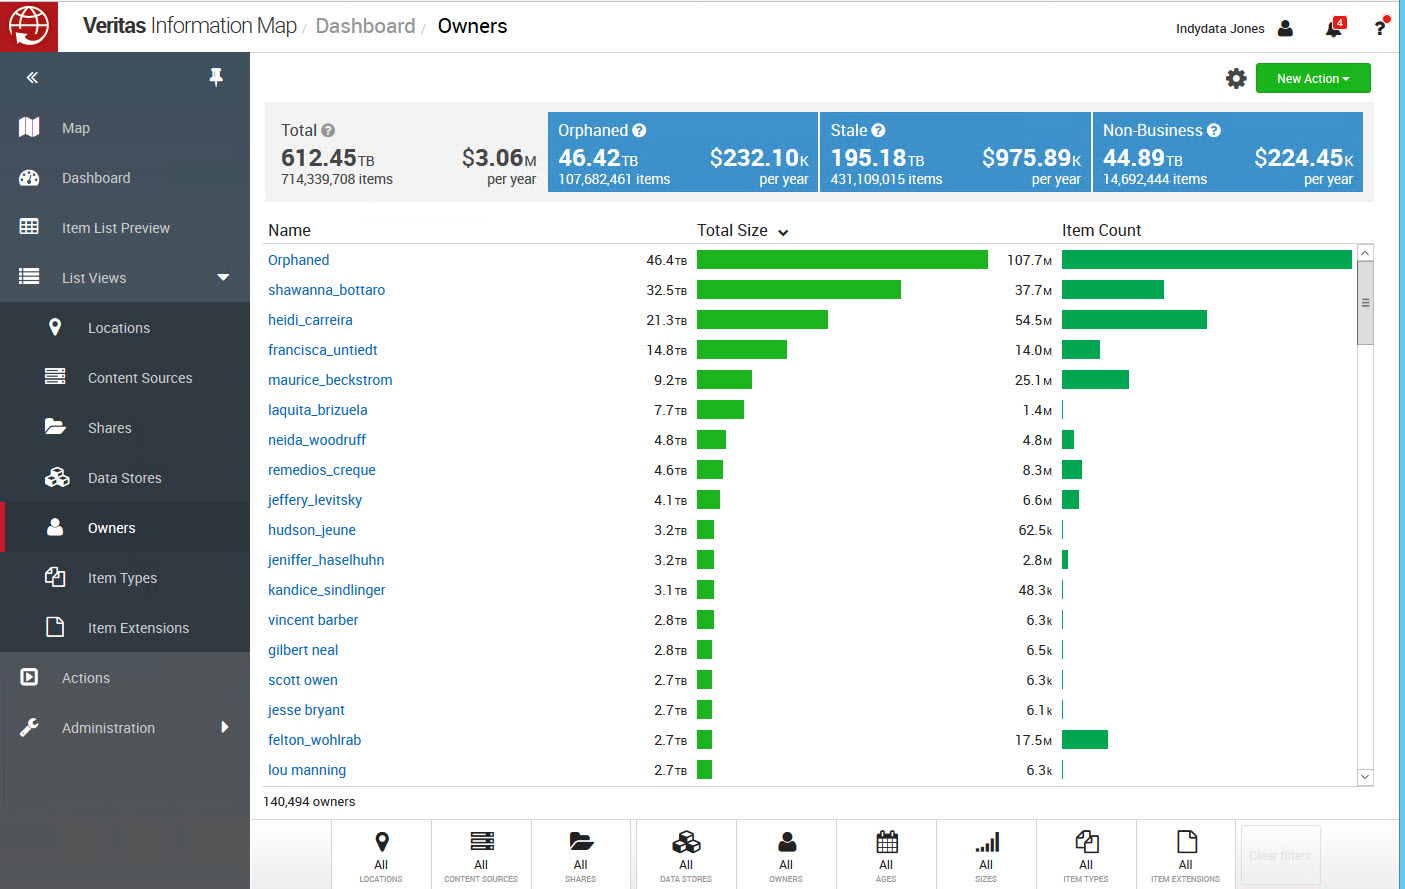This screenshot has height=889, width=1405.
Task: Open the help question mark in the header
Action: 1380,27
